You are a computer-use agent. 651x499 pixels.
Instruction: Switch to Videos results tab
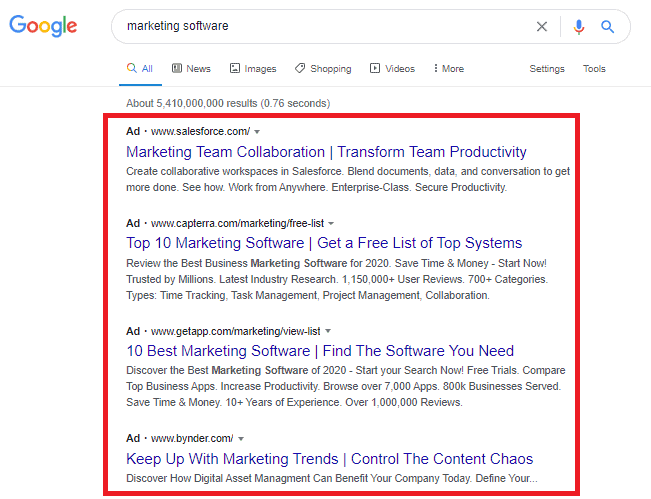click(392, 69)
